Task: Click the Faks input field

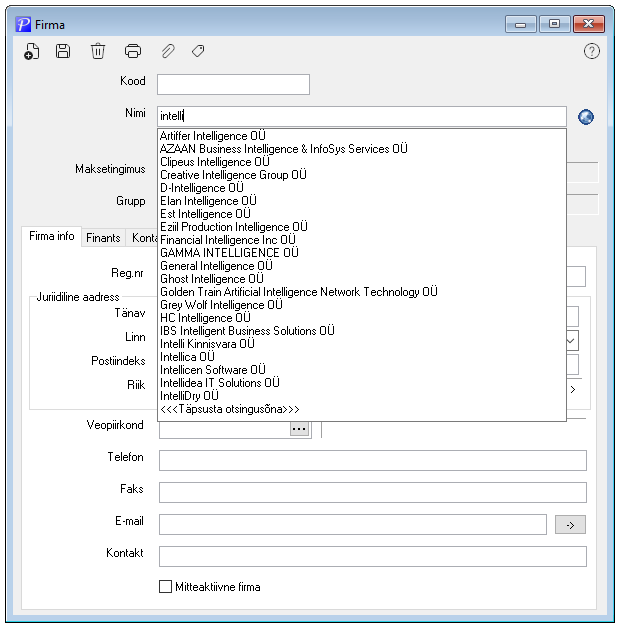Action: (373, 492)
